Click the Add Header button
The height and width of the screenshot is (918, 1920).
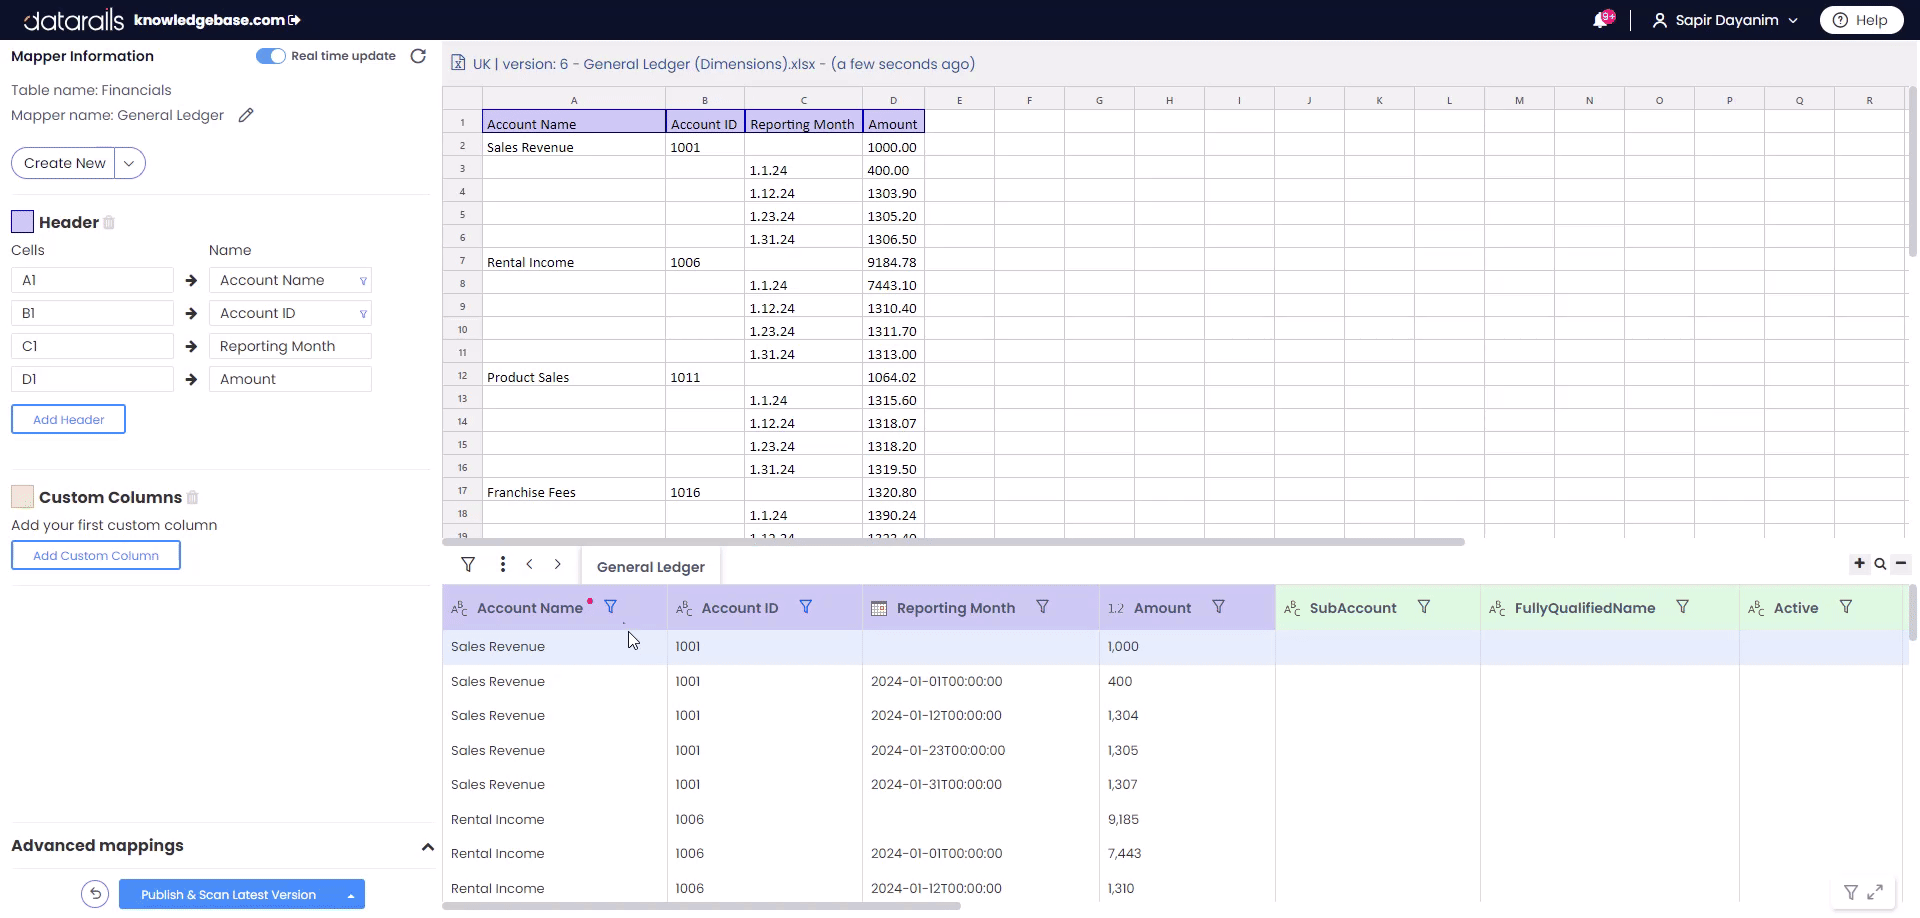point(68,419)
